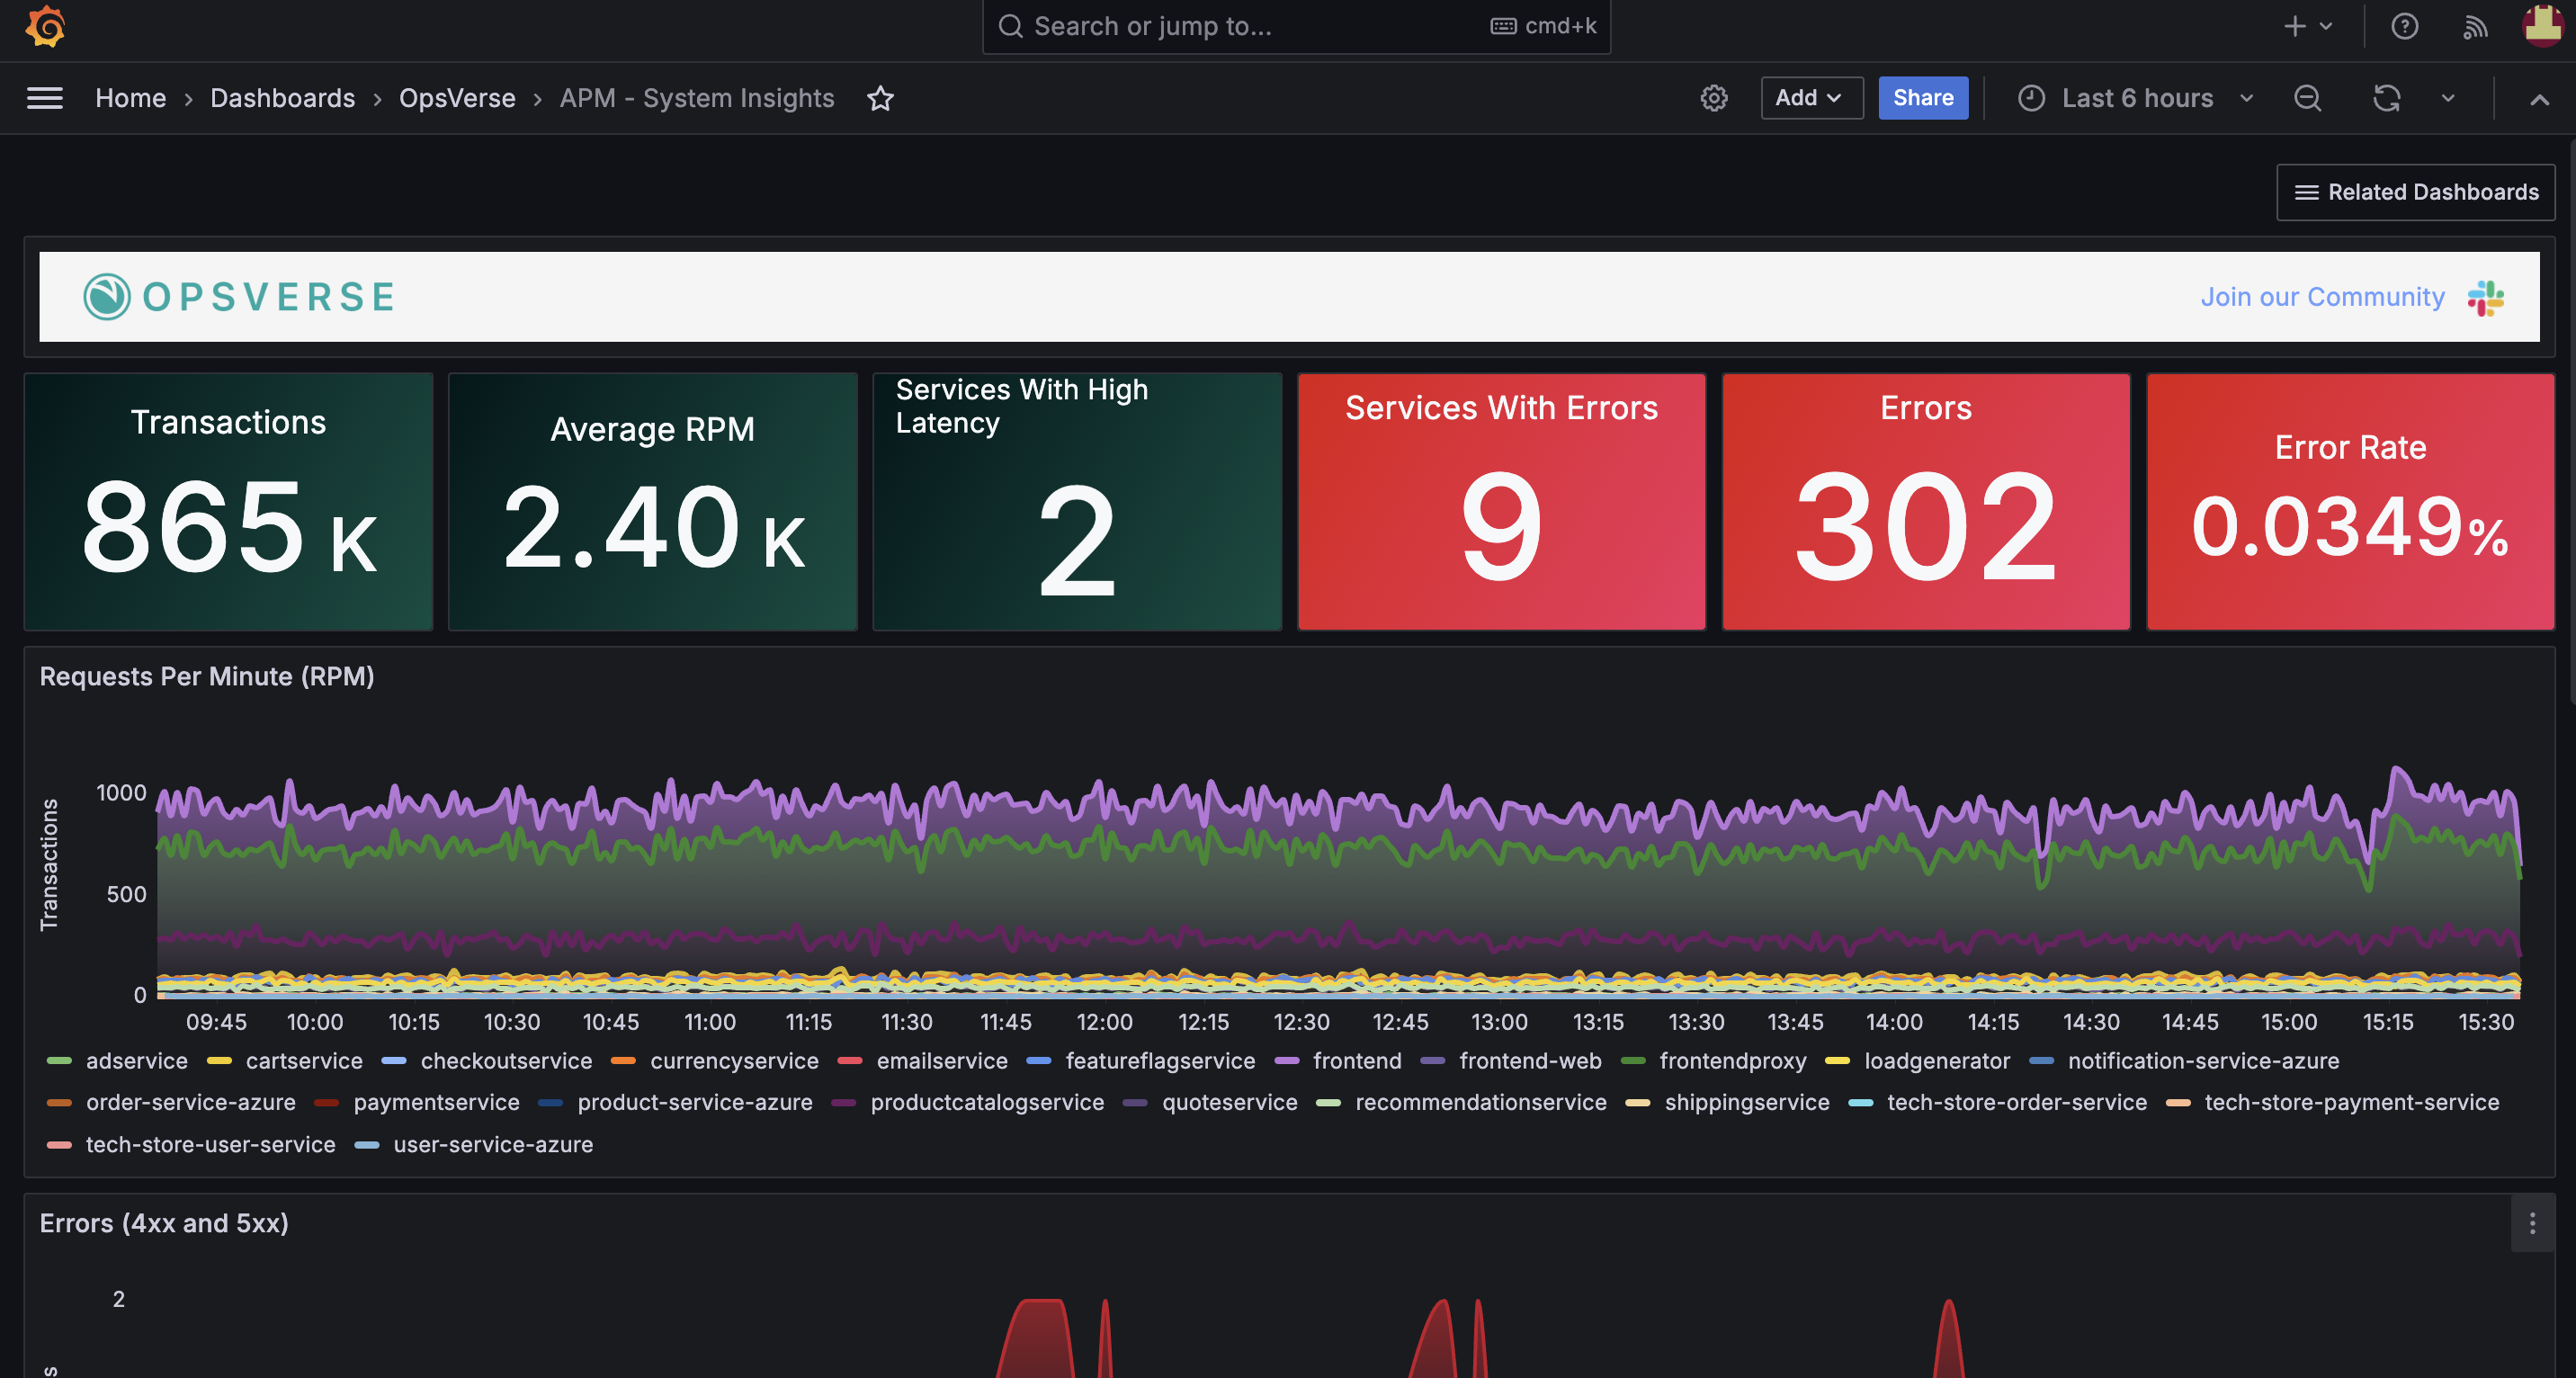Toggle checkoutservice series in legend

click(x=506, y=1061)
